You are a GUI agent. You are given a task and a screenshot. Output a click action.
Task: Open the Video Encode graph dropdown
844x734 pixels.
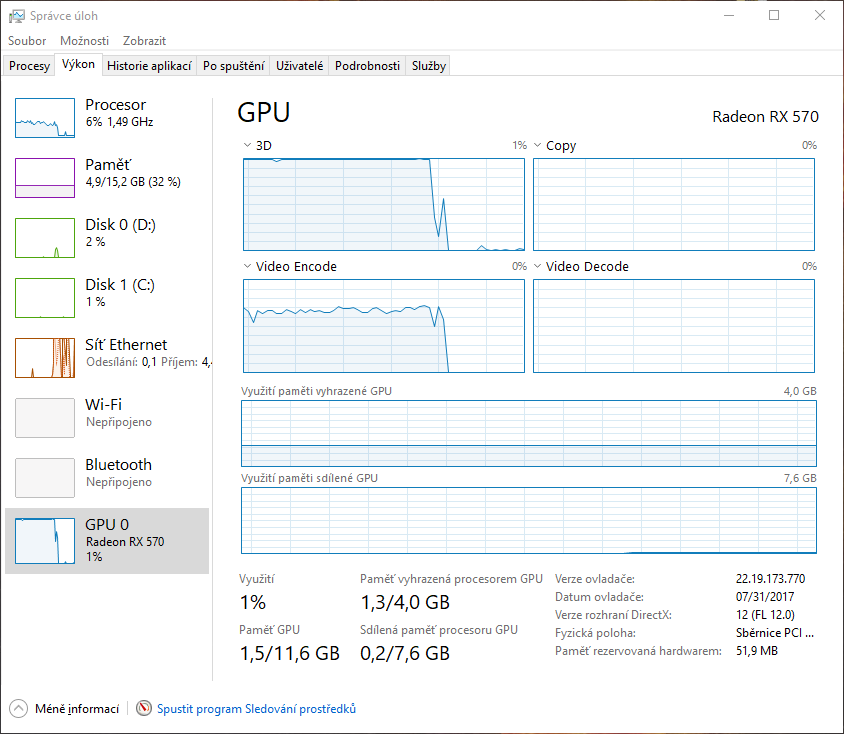[x=248, y=267]
